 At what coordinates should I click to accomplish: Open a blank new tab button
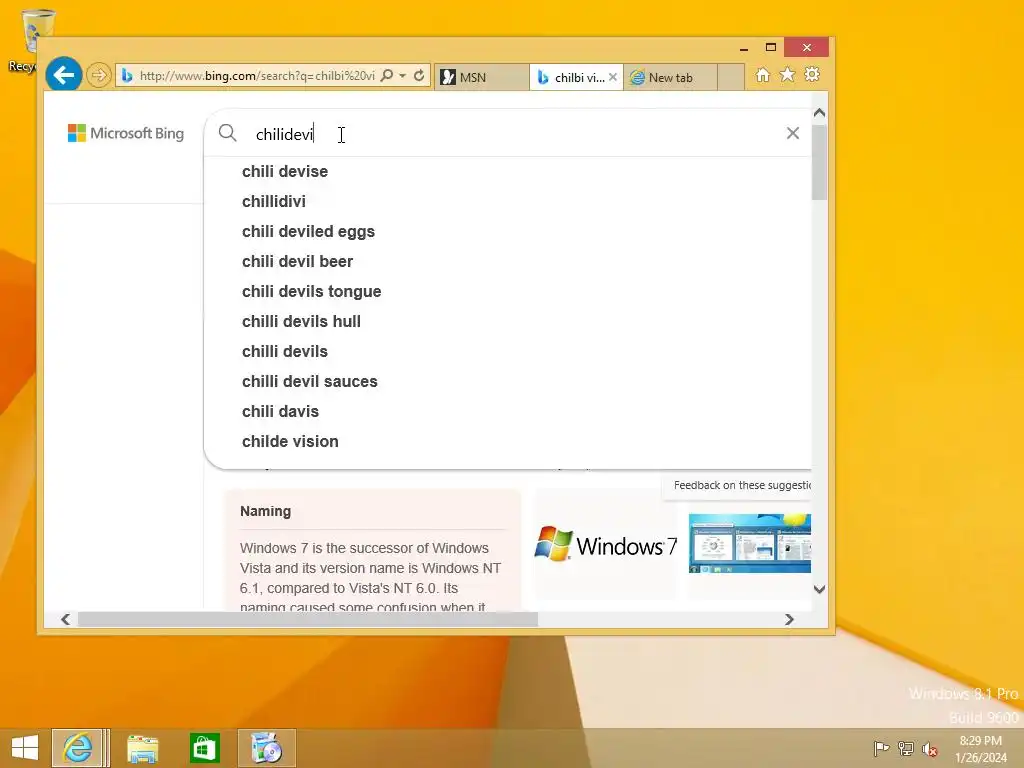pos(731,77)
